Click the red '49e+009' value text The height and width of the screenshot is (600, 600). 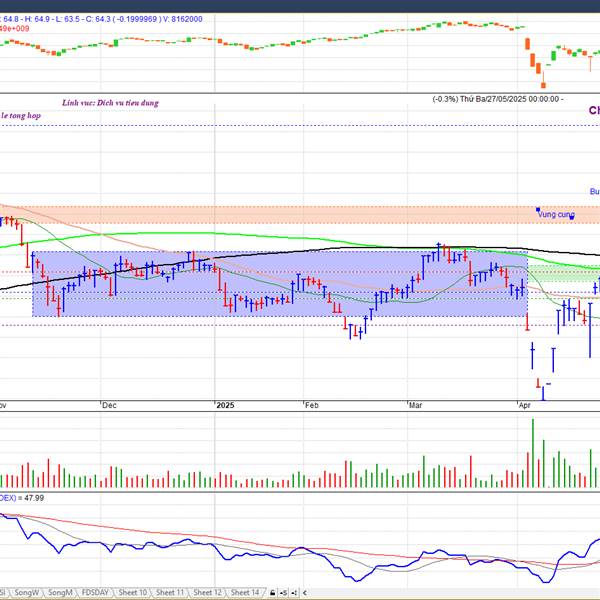[15, 29]
